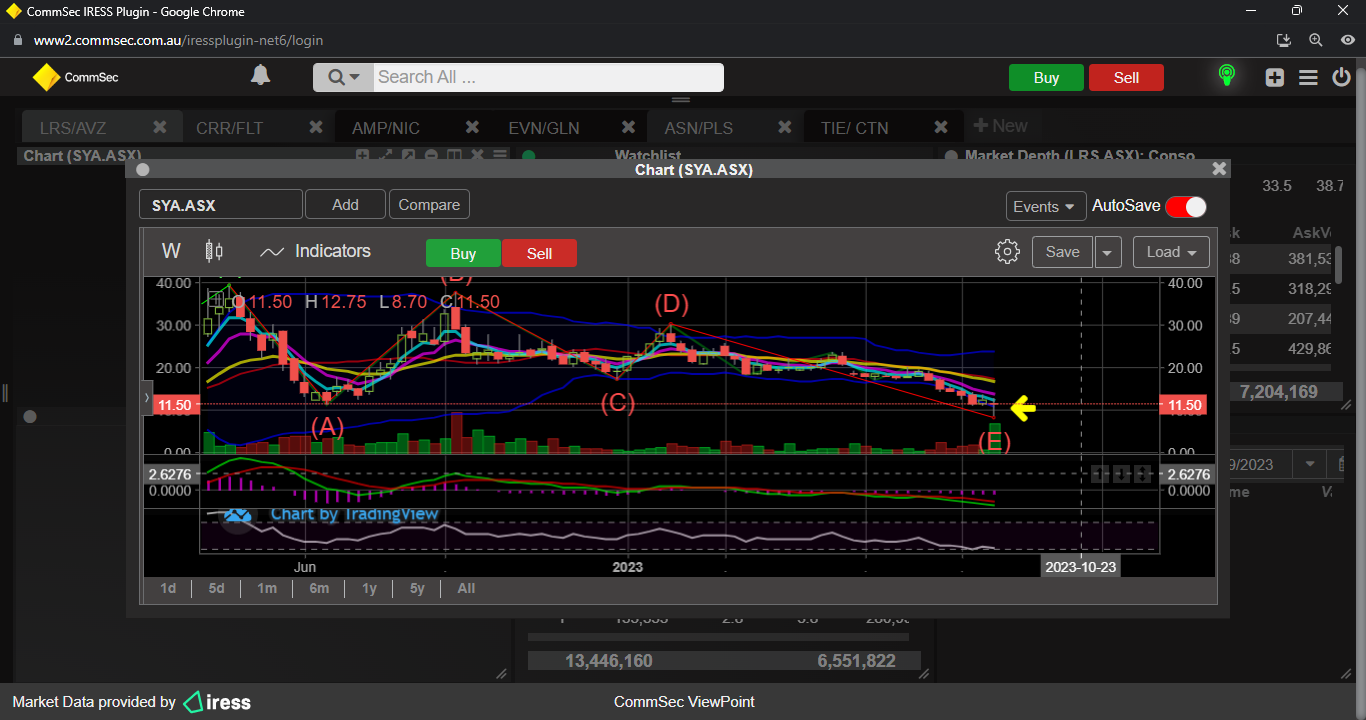Select the 1m time range

coord(267,588)
